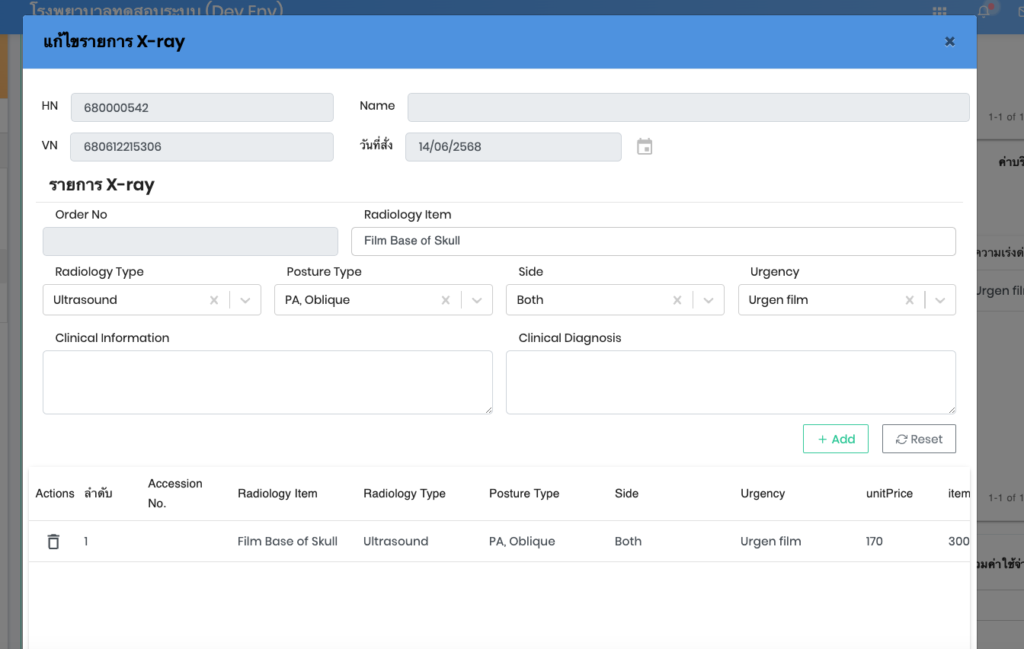Focus the Clinical Information text area

coord(267,382)
